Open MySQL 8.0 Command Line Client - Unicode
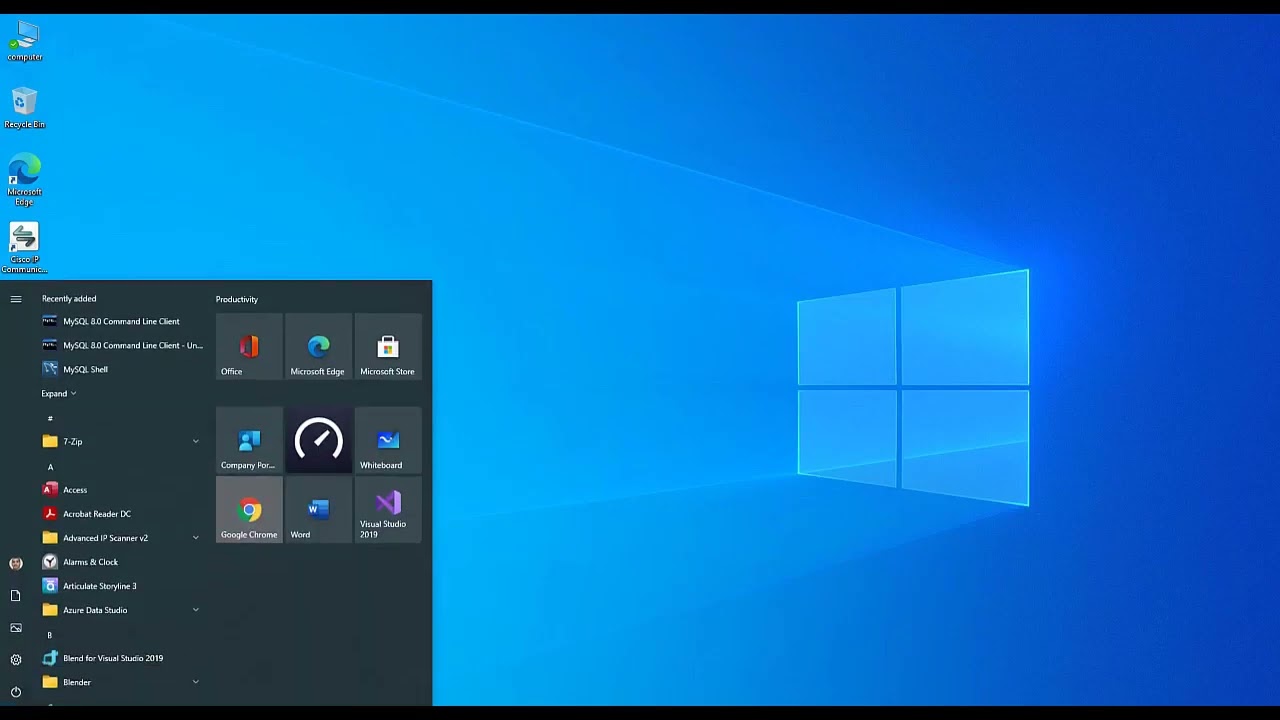 (122, 345)
